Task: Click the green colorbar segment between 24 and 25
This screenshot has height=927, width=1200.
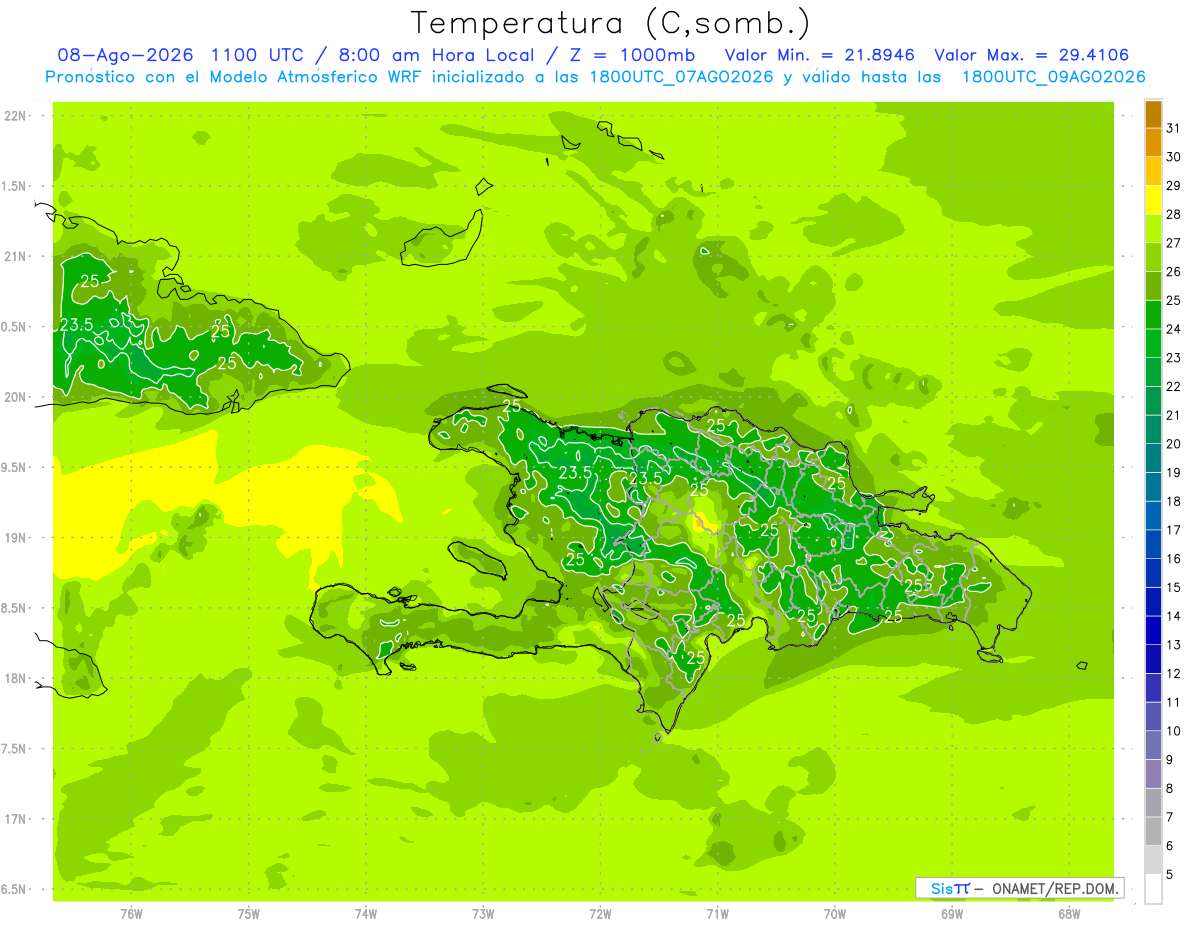Action: [x=1154, y=314]
